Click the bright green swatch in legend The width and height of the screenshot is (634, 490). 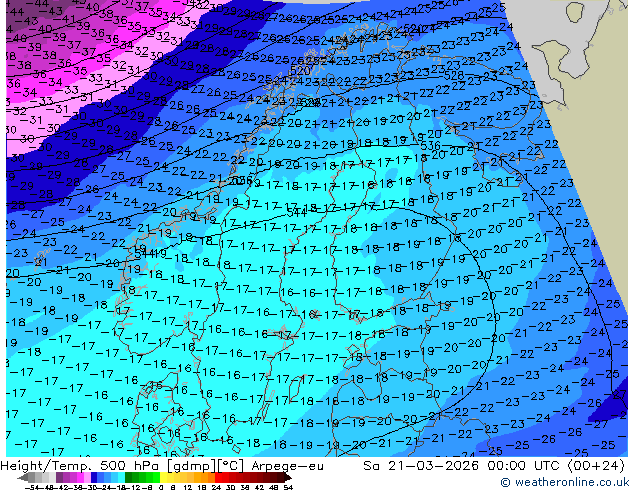tap(156, 478)
